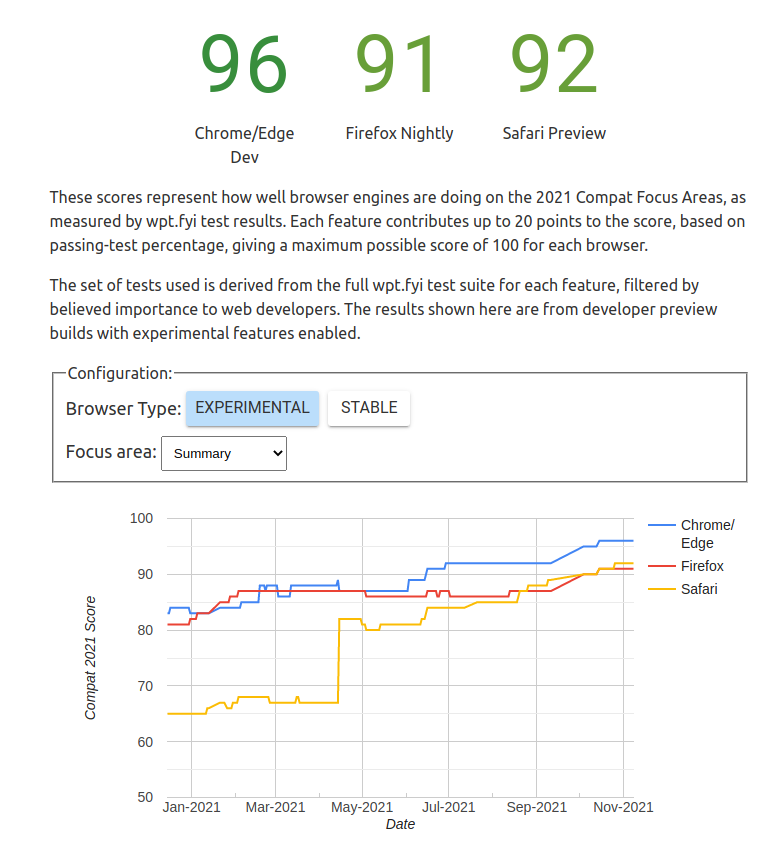Click the score 96 for Chrome/Edge
Viewport: 782px width, 860px height.
coord(244,64)
